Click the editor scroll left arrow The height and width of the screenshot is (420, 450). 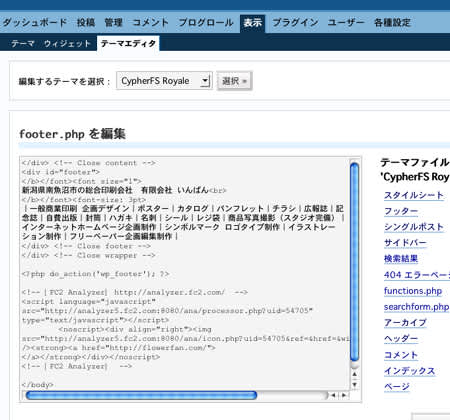click(x=333, y=395)
